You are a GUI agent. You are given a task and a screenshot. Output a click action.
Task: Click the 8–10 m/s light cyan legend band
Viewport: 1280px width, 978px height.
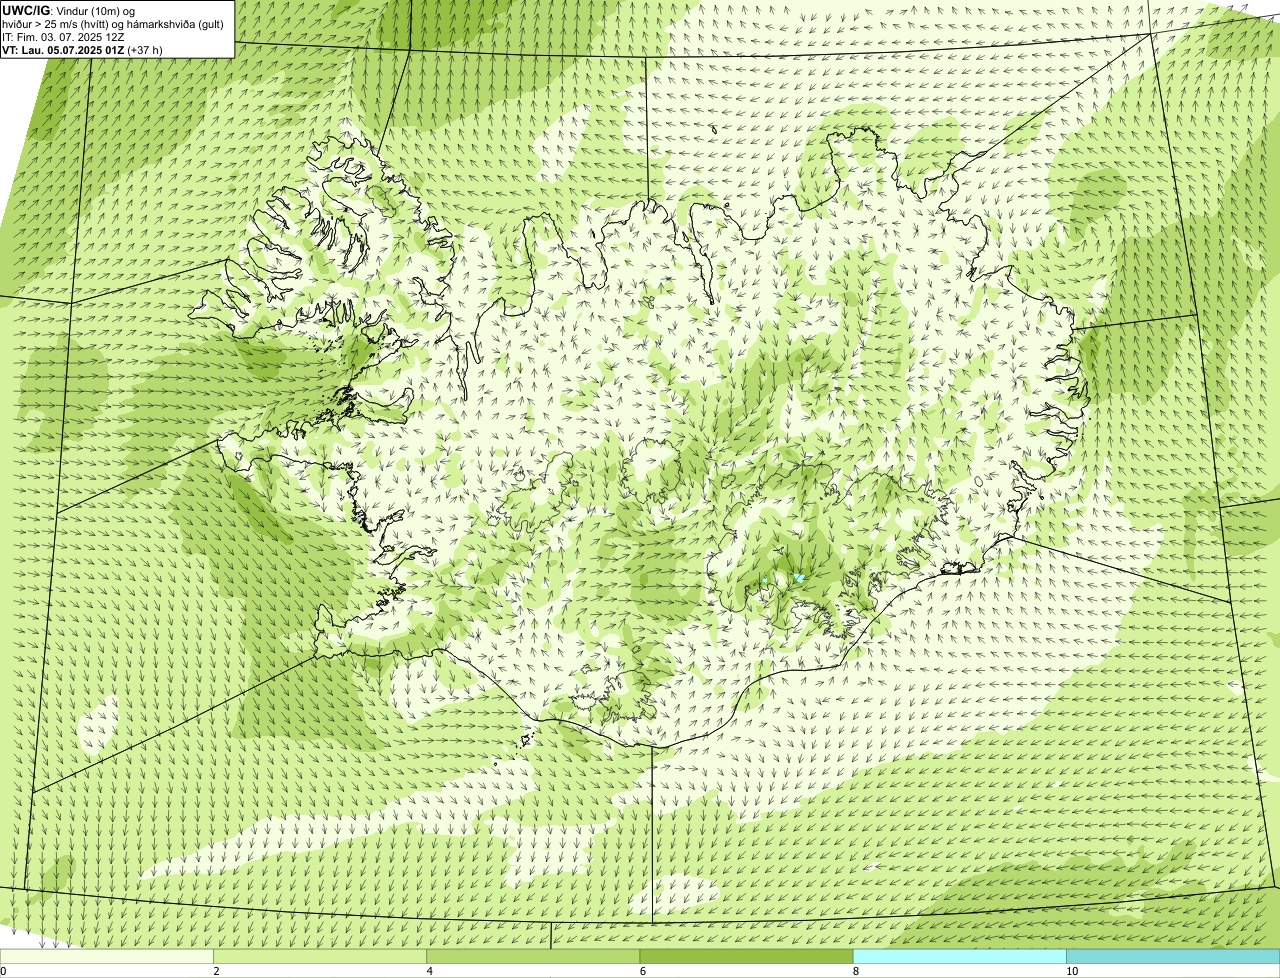tap(959, 956)
